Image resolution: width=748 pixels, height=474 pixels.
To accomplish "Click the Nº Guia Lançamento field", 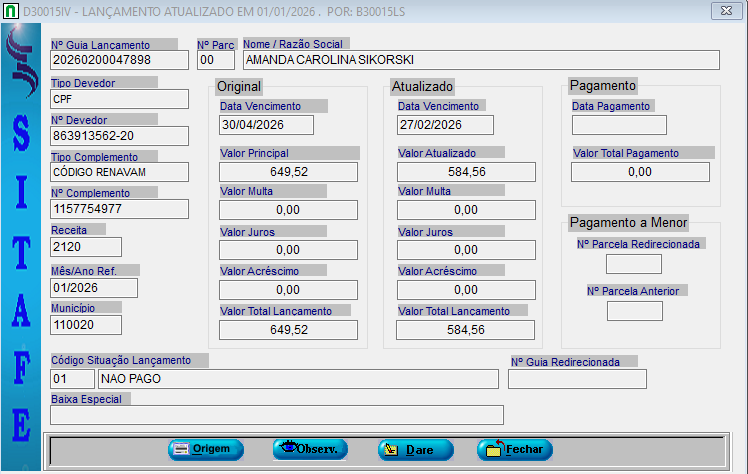I will [x=119, y=60].
